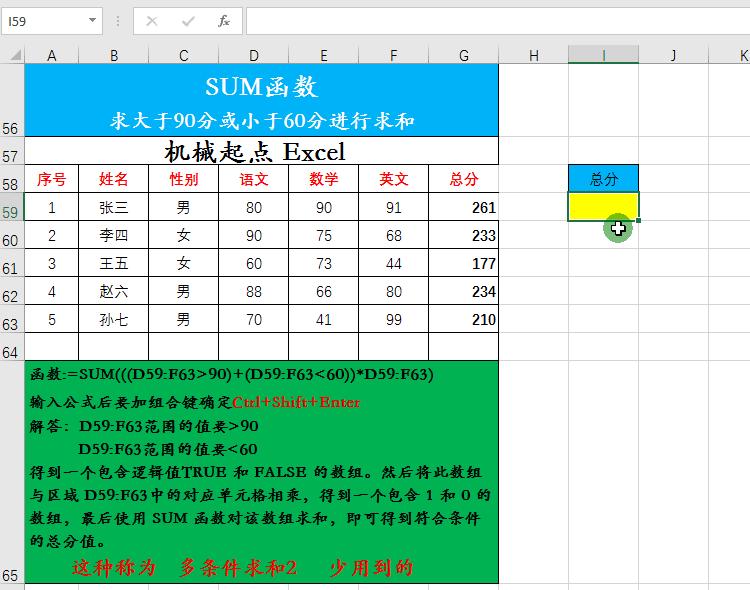This screenshot has width=750, height=590.
Task: Click 数学 score 75 for 李四
Action: point(324,235)
